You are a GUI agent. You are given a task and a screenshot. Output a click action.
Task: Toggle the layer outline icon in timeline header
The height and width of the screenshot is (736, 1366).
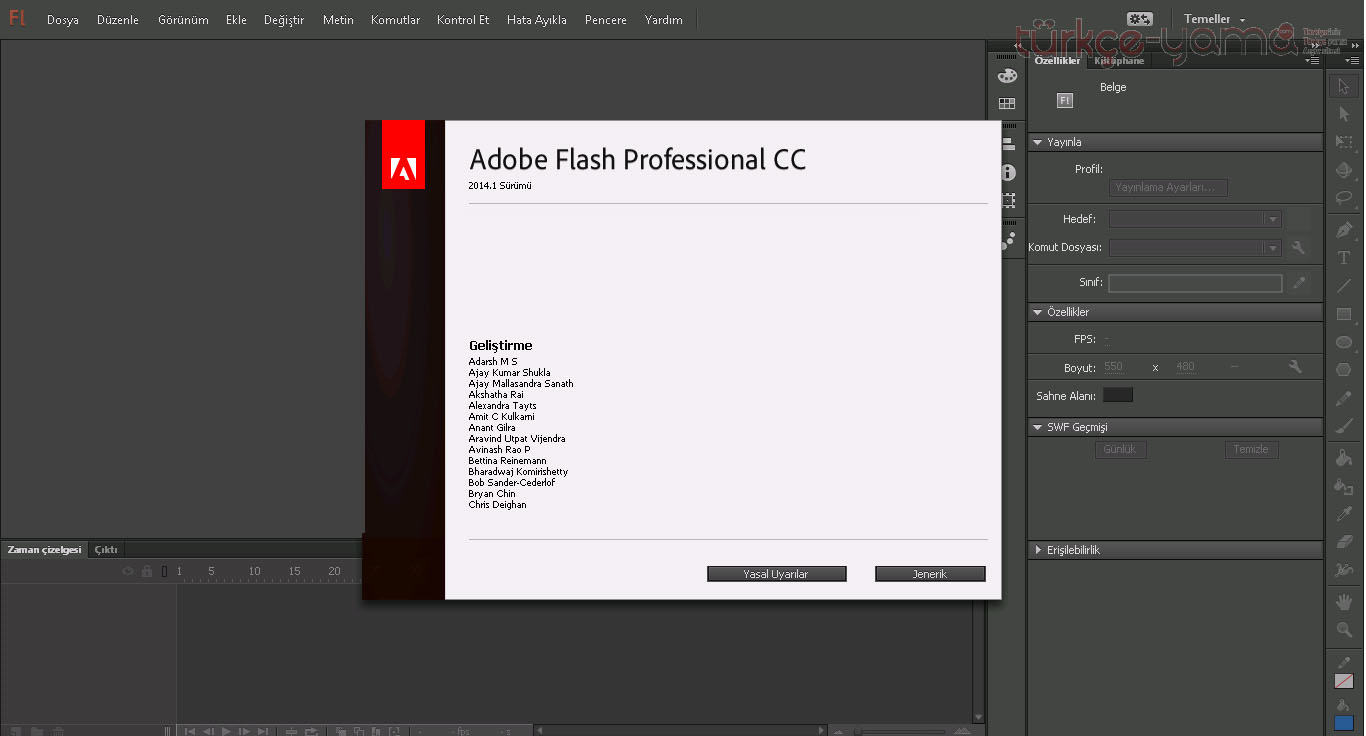165,571
